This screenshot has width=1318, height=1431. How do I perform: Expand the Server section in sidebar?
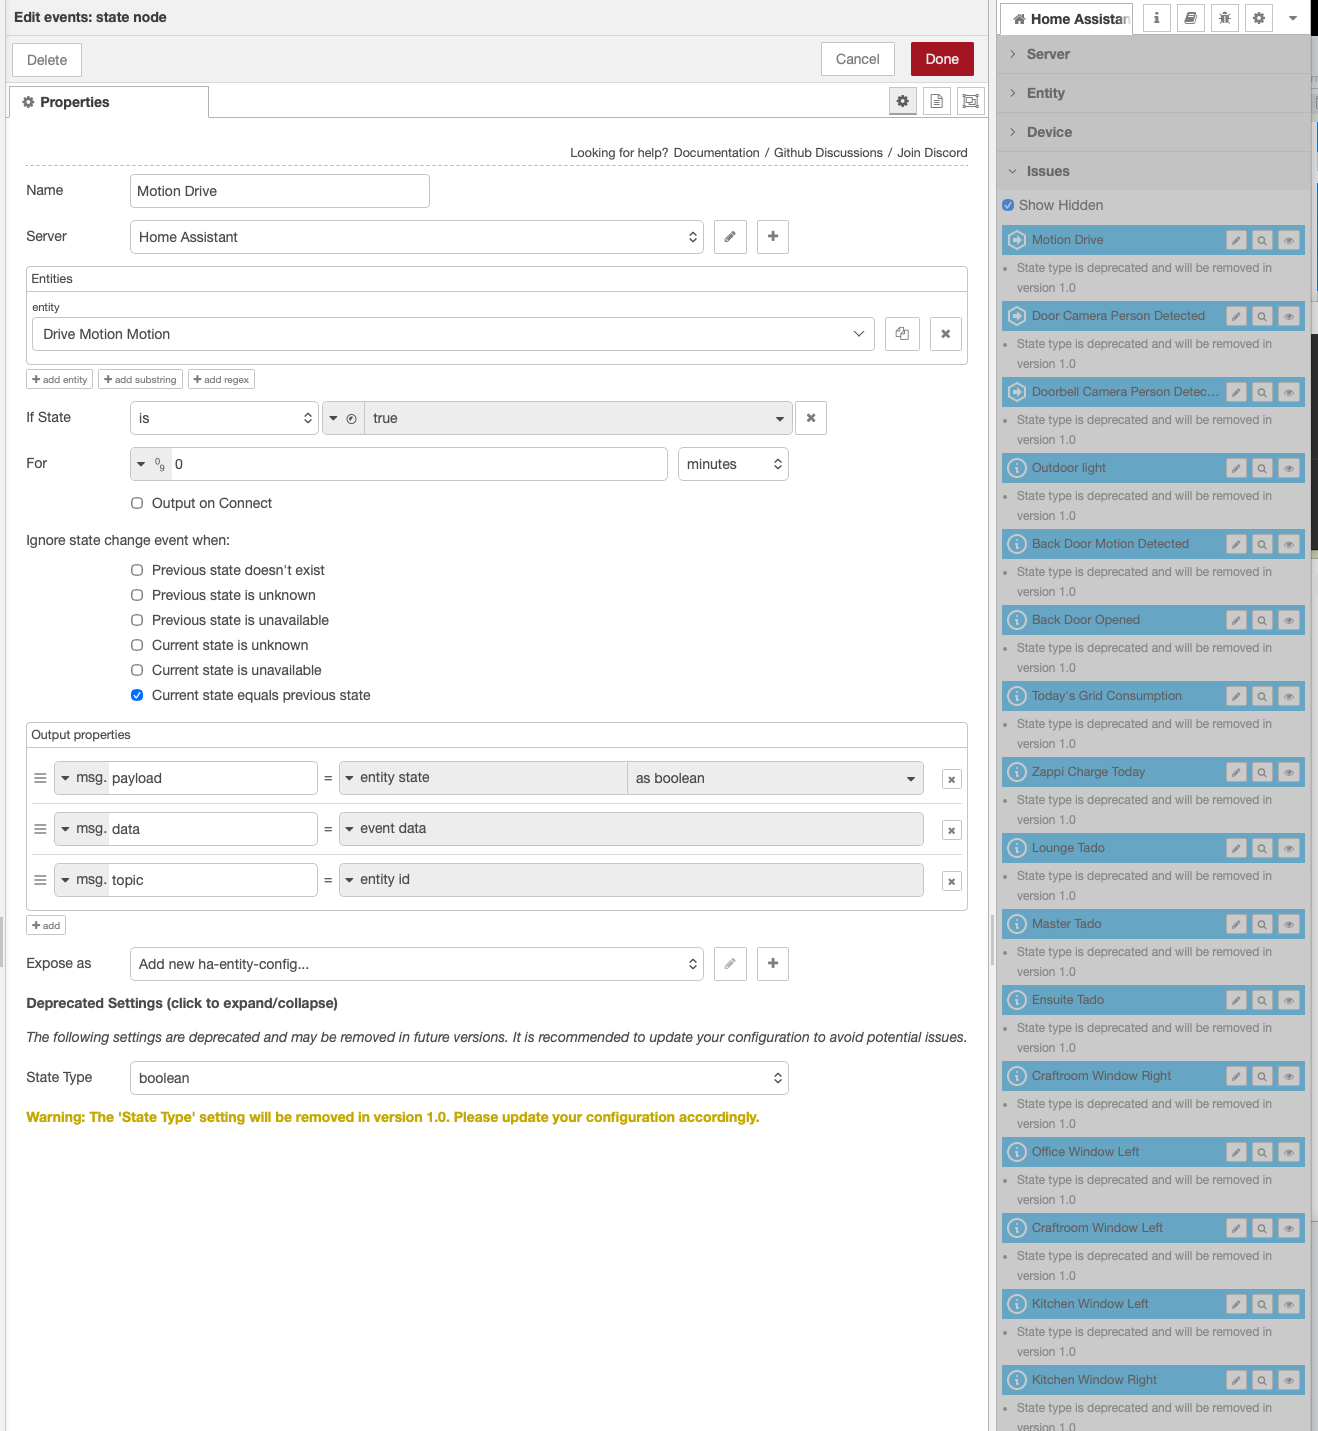tap(1047, 54)
